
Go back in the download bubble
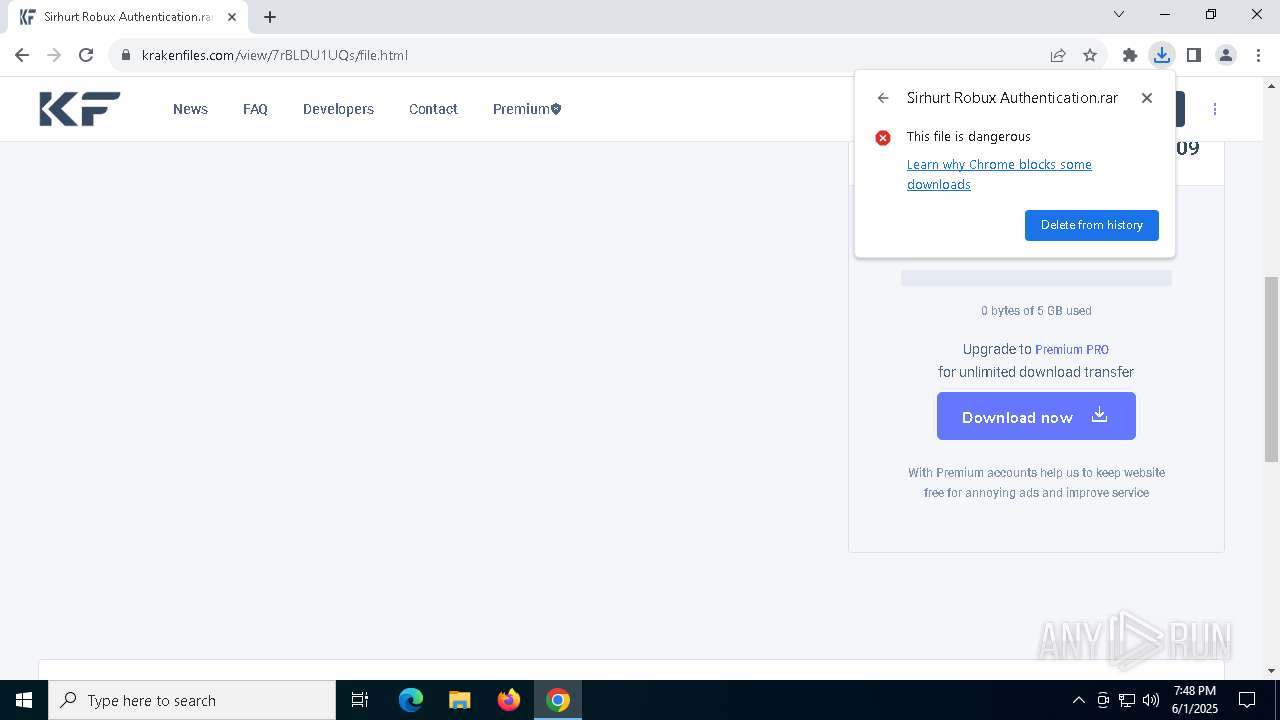(883, 98)
